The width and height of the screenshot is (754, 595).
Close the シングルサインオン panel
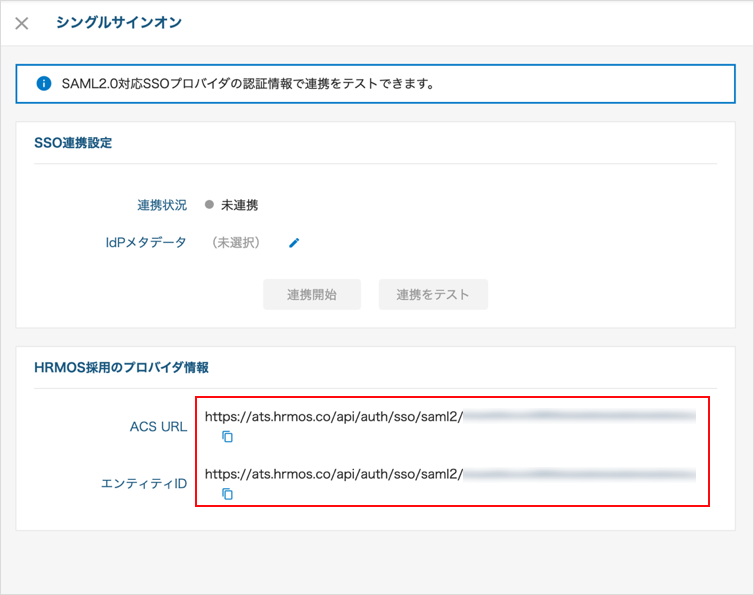click(x=22, y=23)
